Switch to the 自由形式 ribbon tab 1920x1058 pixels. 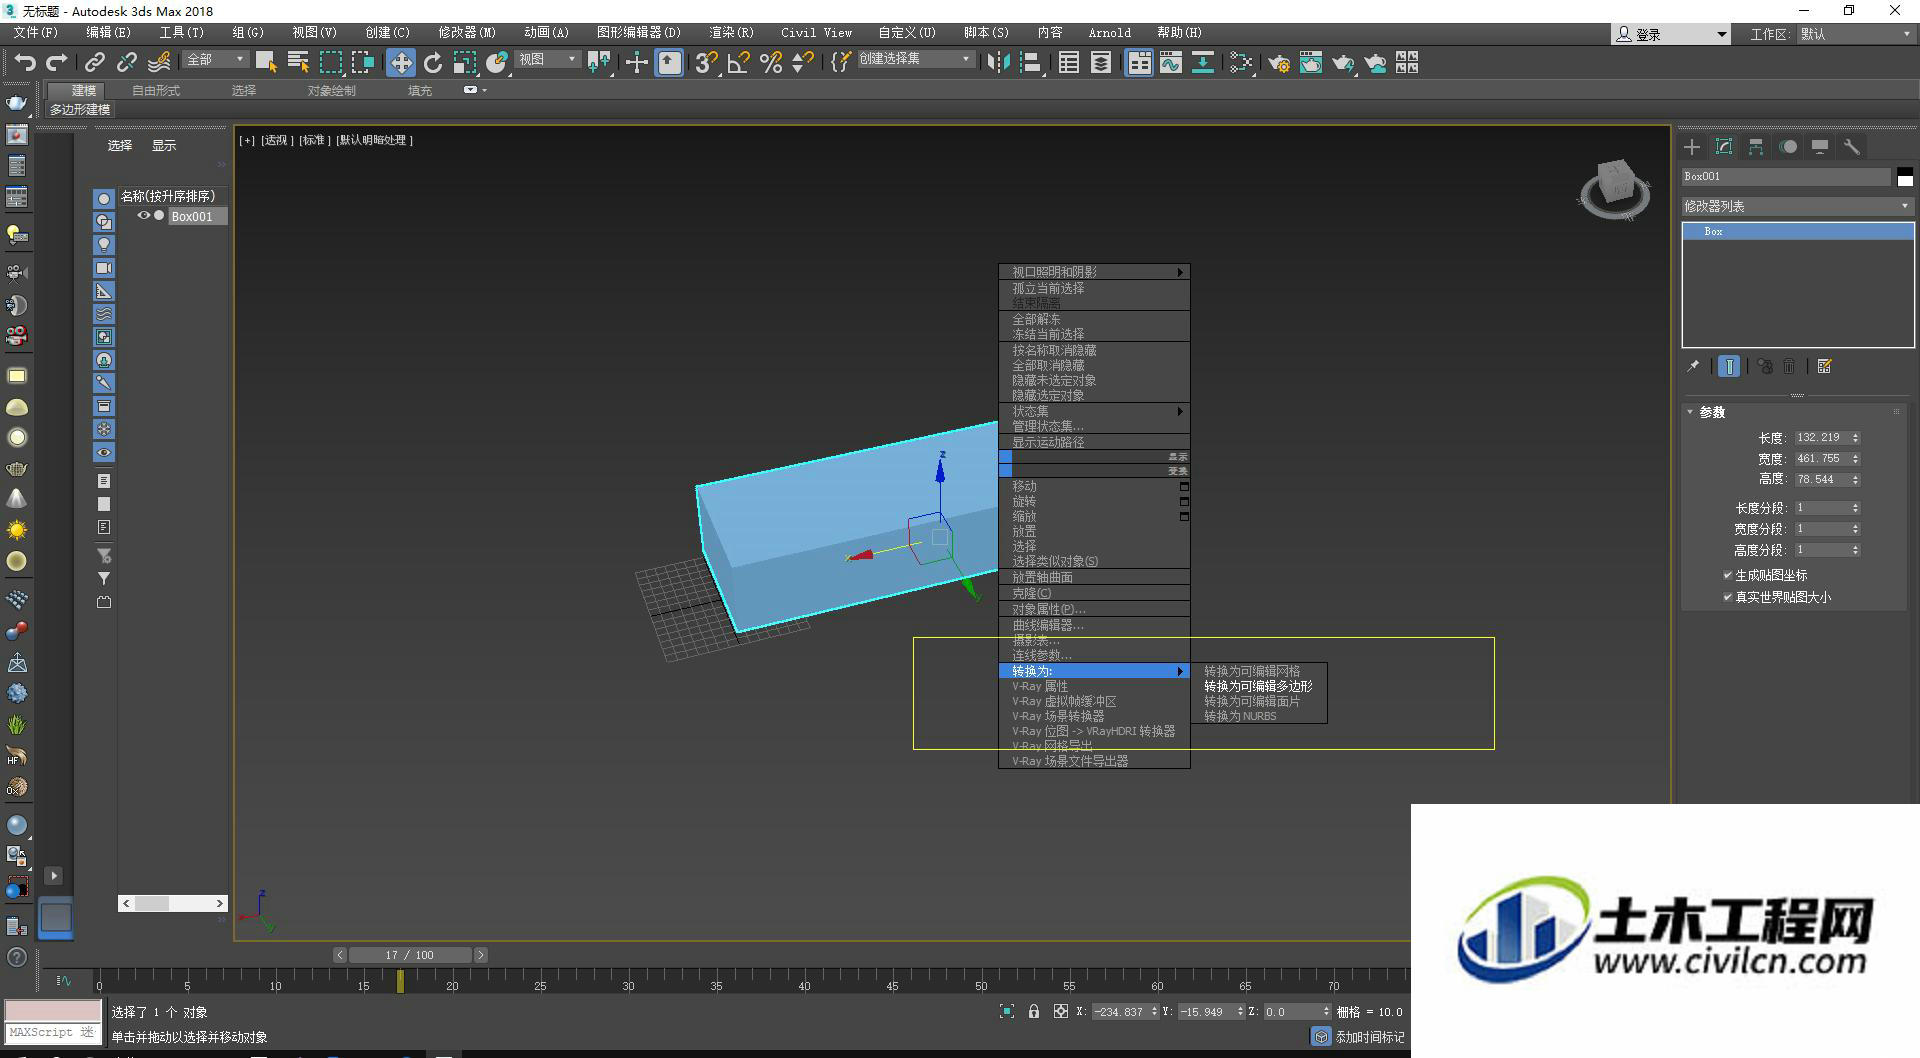(x=156, y=91)
